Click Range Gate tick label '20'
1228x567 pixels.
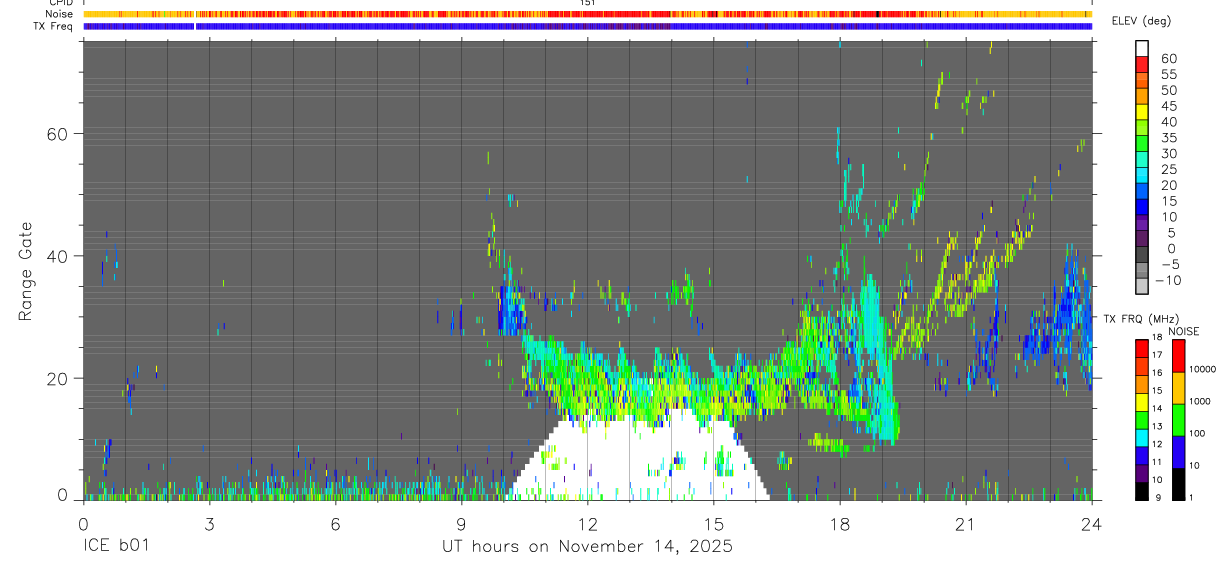coord(59,378)
